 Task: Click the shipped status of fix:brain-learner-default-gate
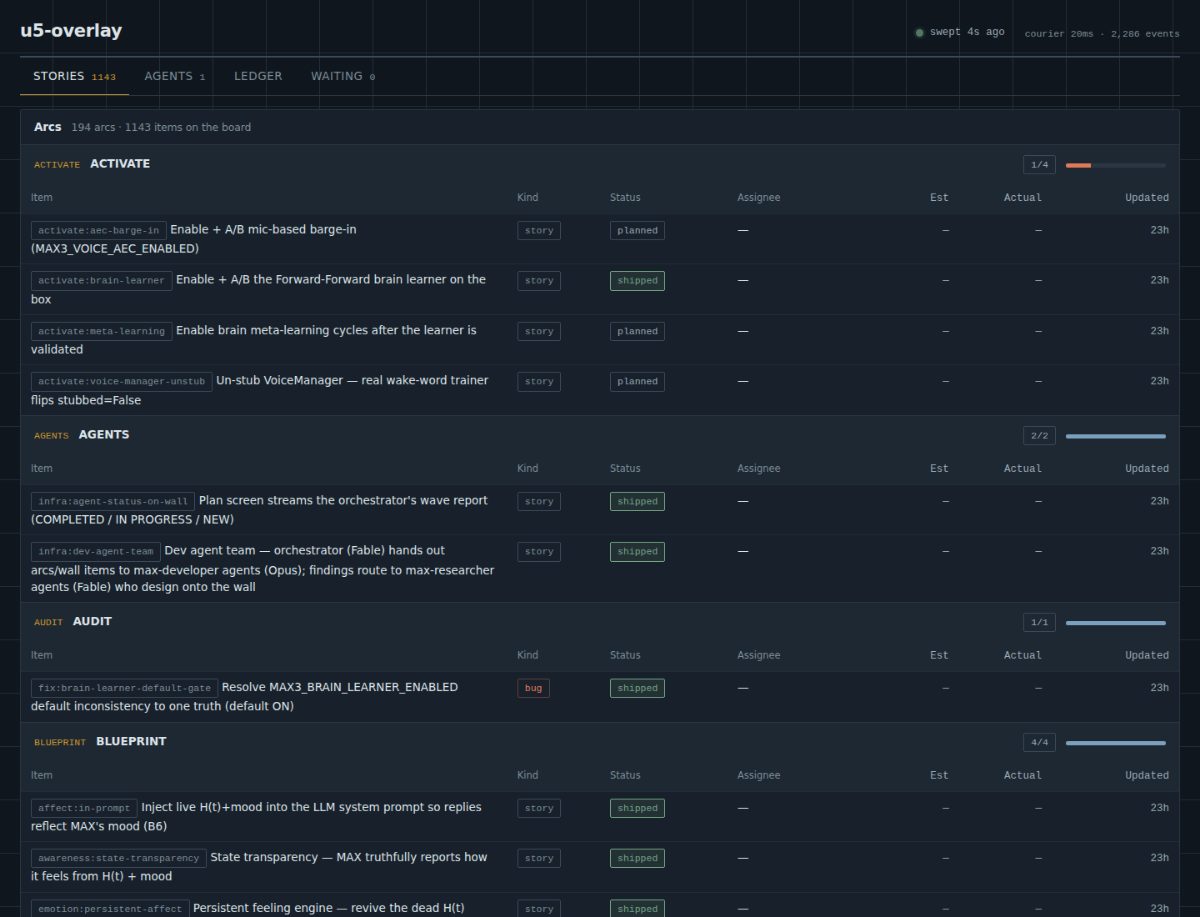point(637,689)
